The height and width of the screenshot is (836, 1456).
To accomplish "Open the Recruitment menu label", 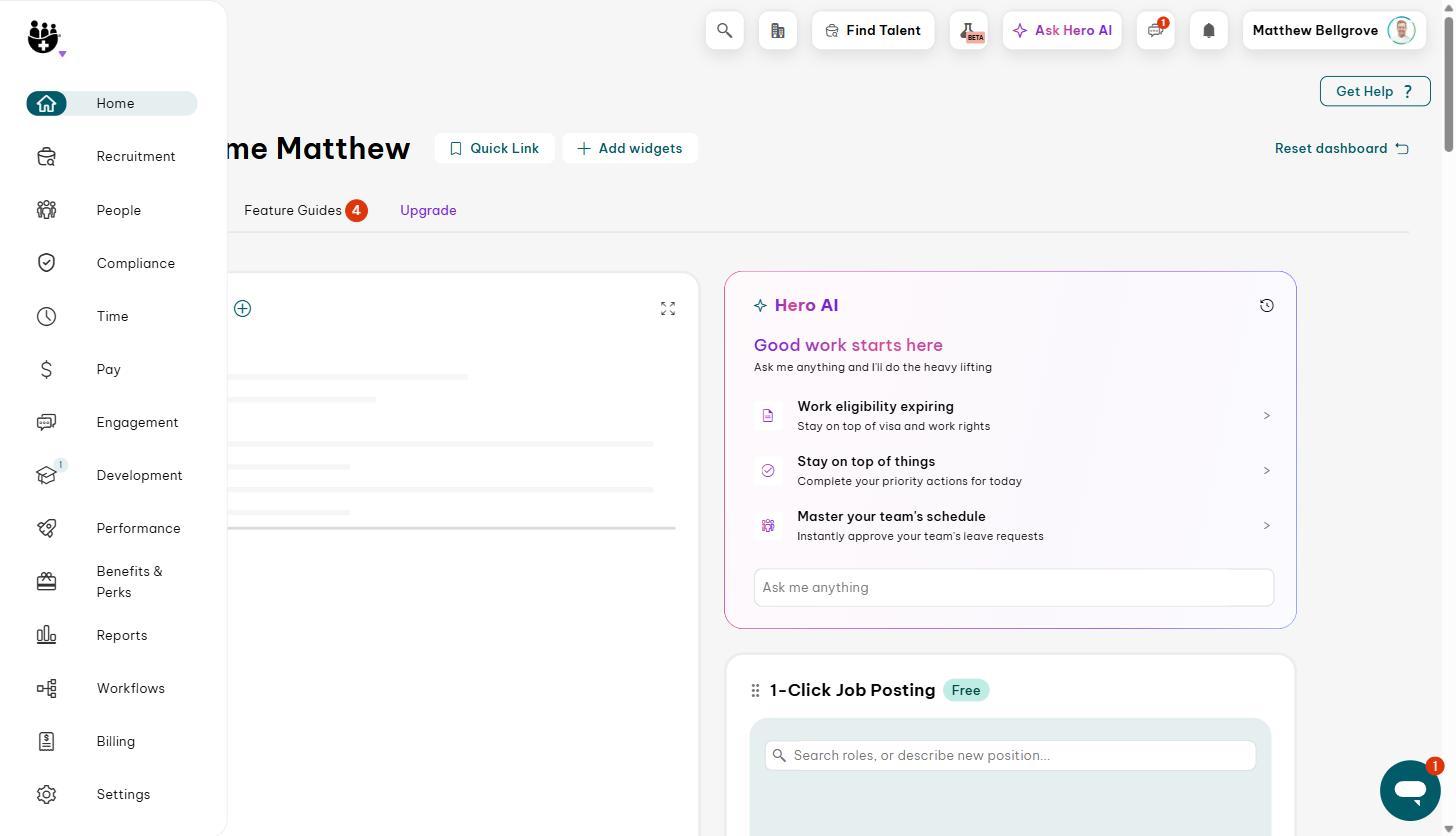I will pyautogui.click(x=136, y=156).
